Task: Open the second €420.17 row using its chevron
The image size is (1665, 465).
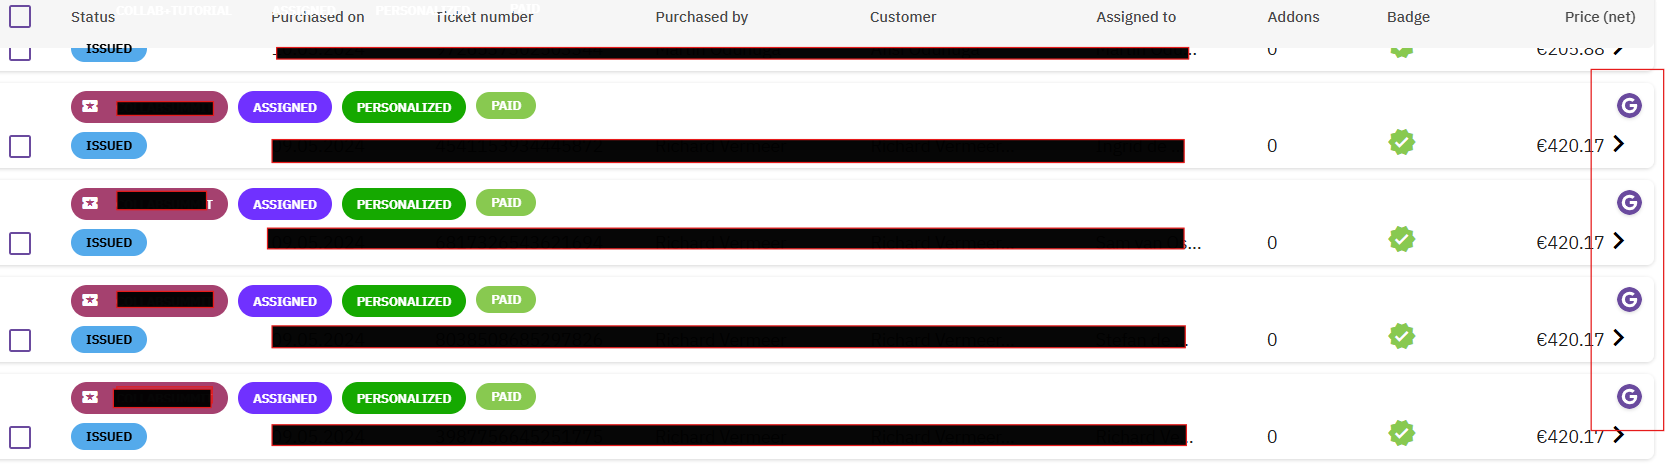Action: click(x=1619, y=241)
